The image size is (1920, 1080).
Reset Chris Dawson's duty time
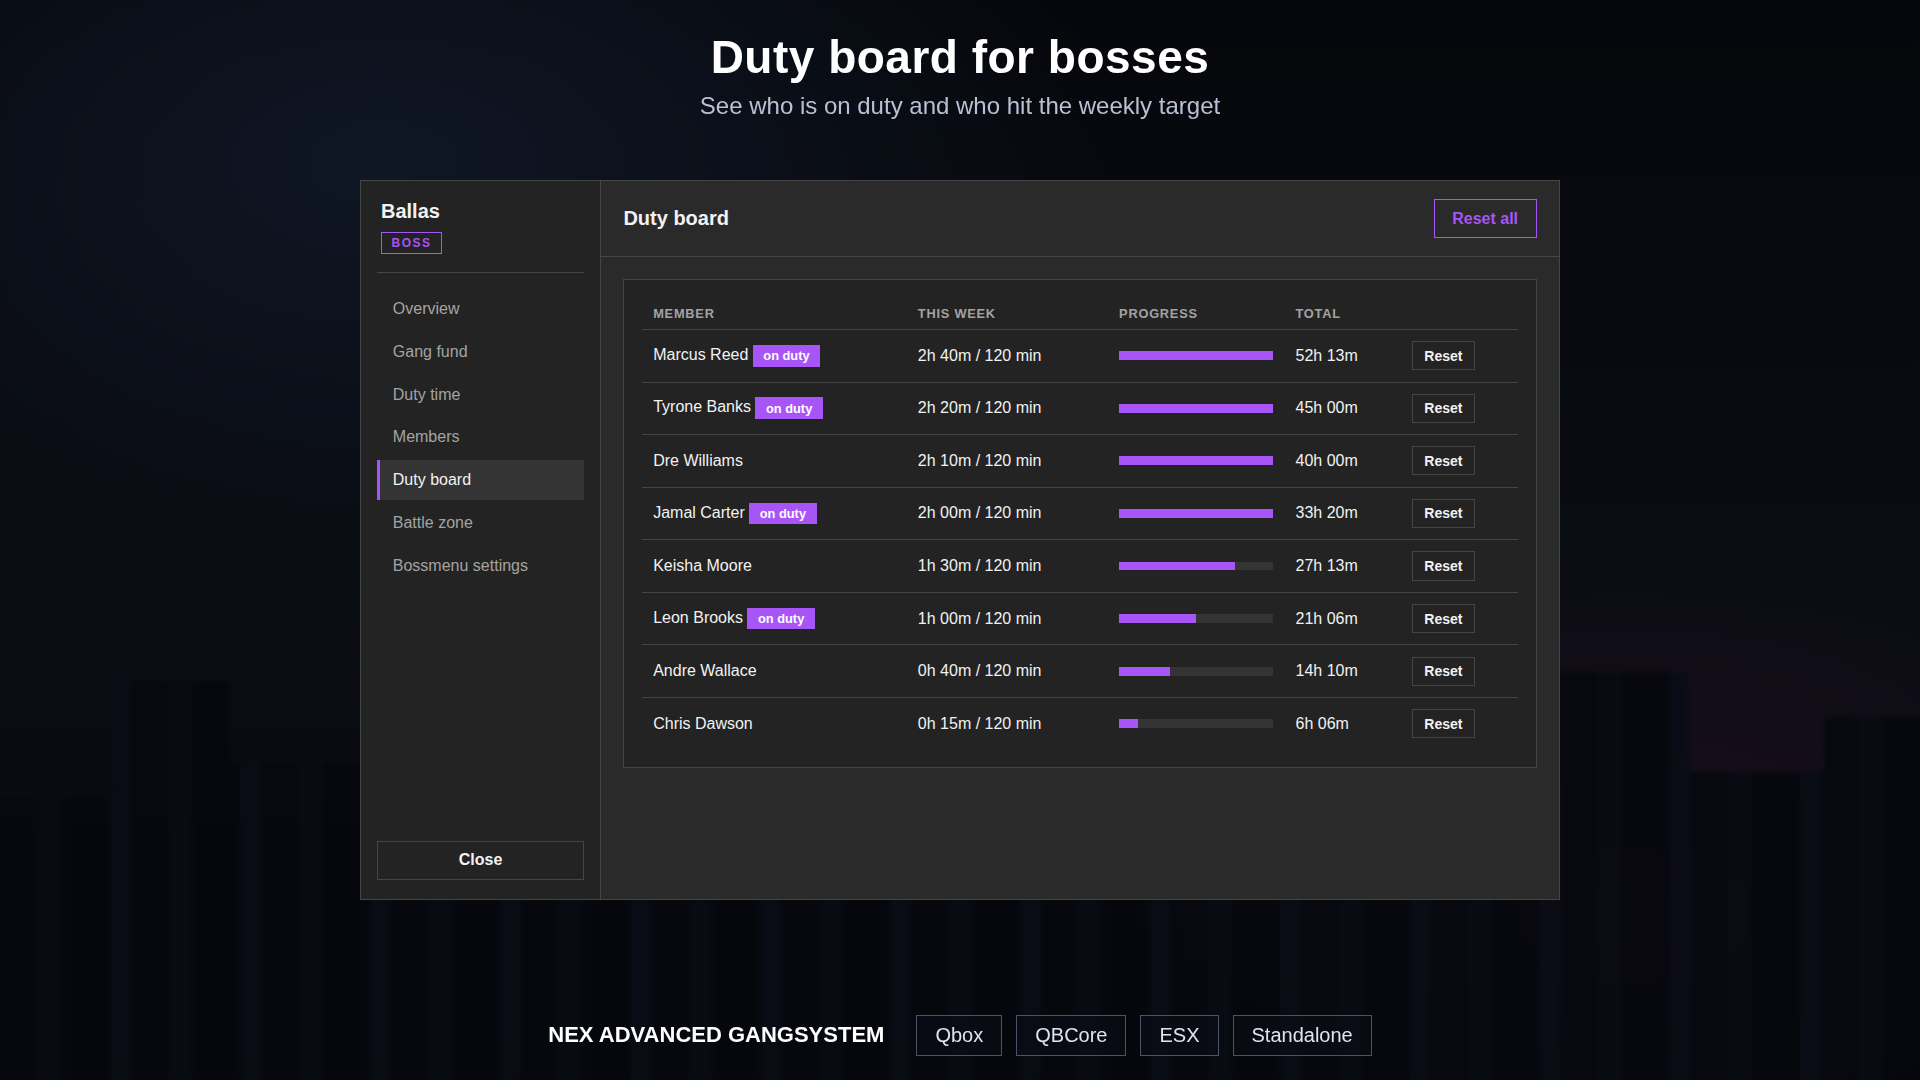(x=1443, y=724)
